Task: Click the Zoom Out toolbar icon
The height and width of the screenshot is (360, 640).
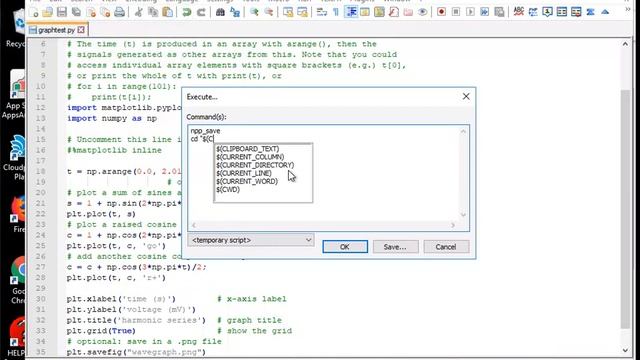Action: point(269,12)
